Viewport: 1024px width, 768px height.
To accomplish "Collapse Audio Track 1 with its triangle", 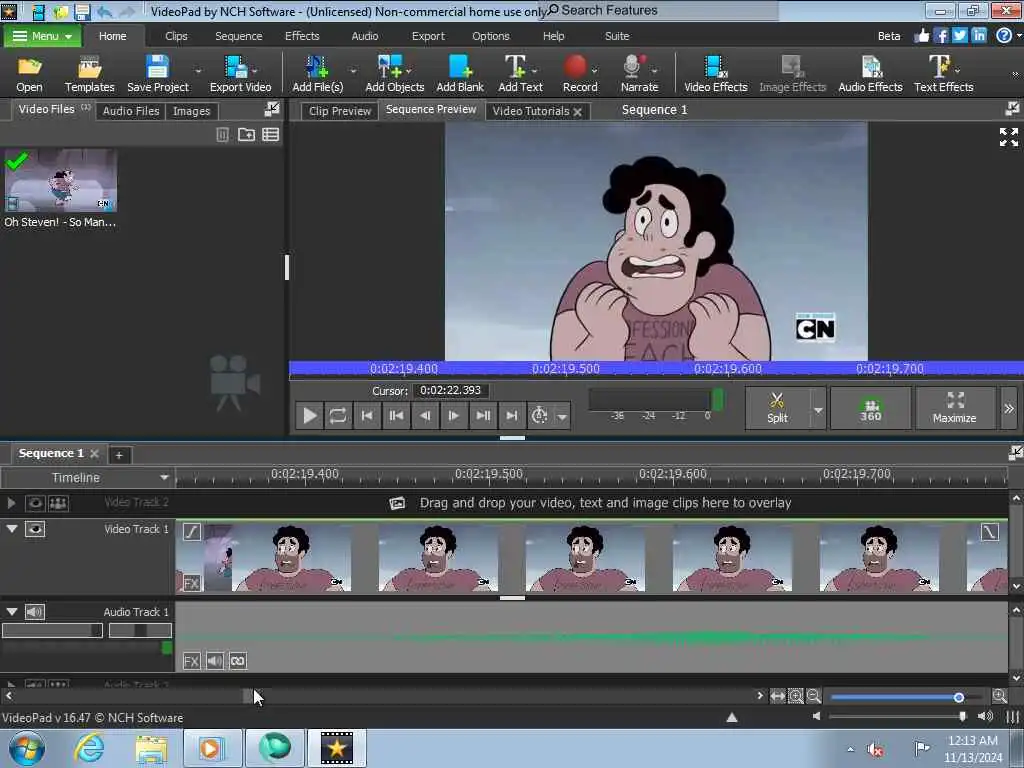I will pos(12,612).
